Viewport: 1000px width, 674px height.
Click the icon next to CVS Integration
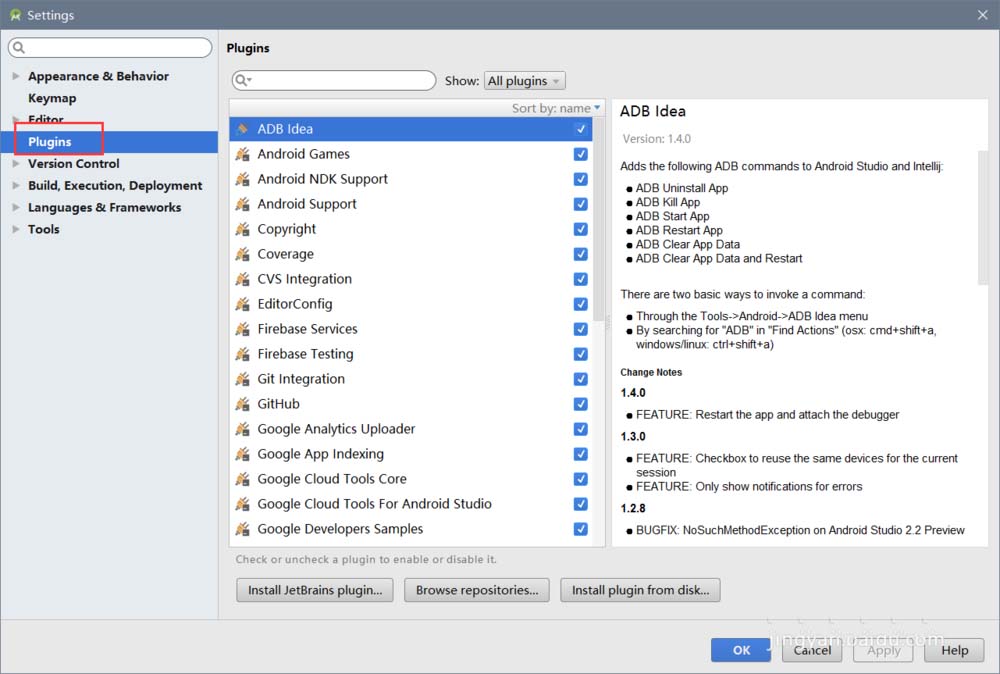pos(242,279)
